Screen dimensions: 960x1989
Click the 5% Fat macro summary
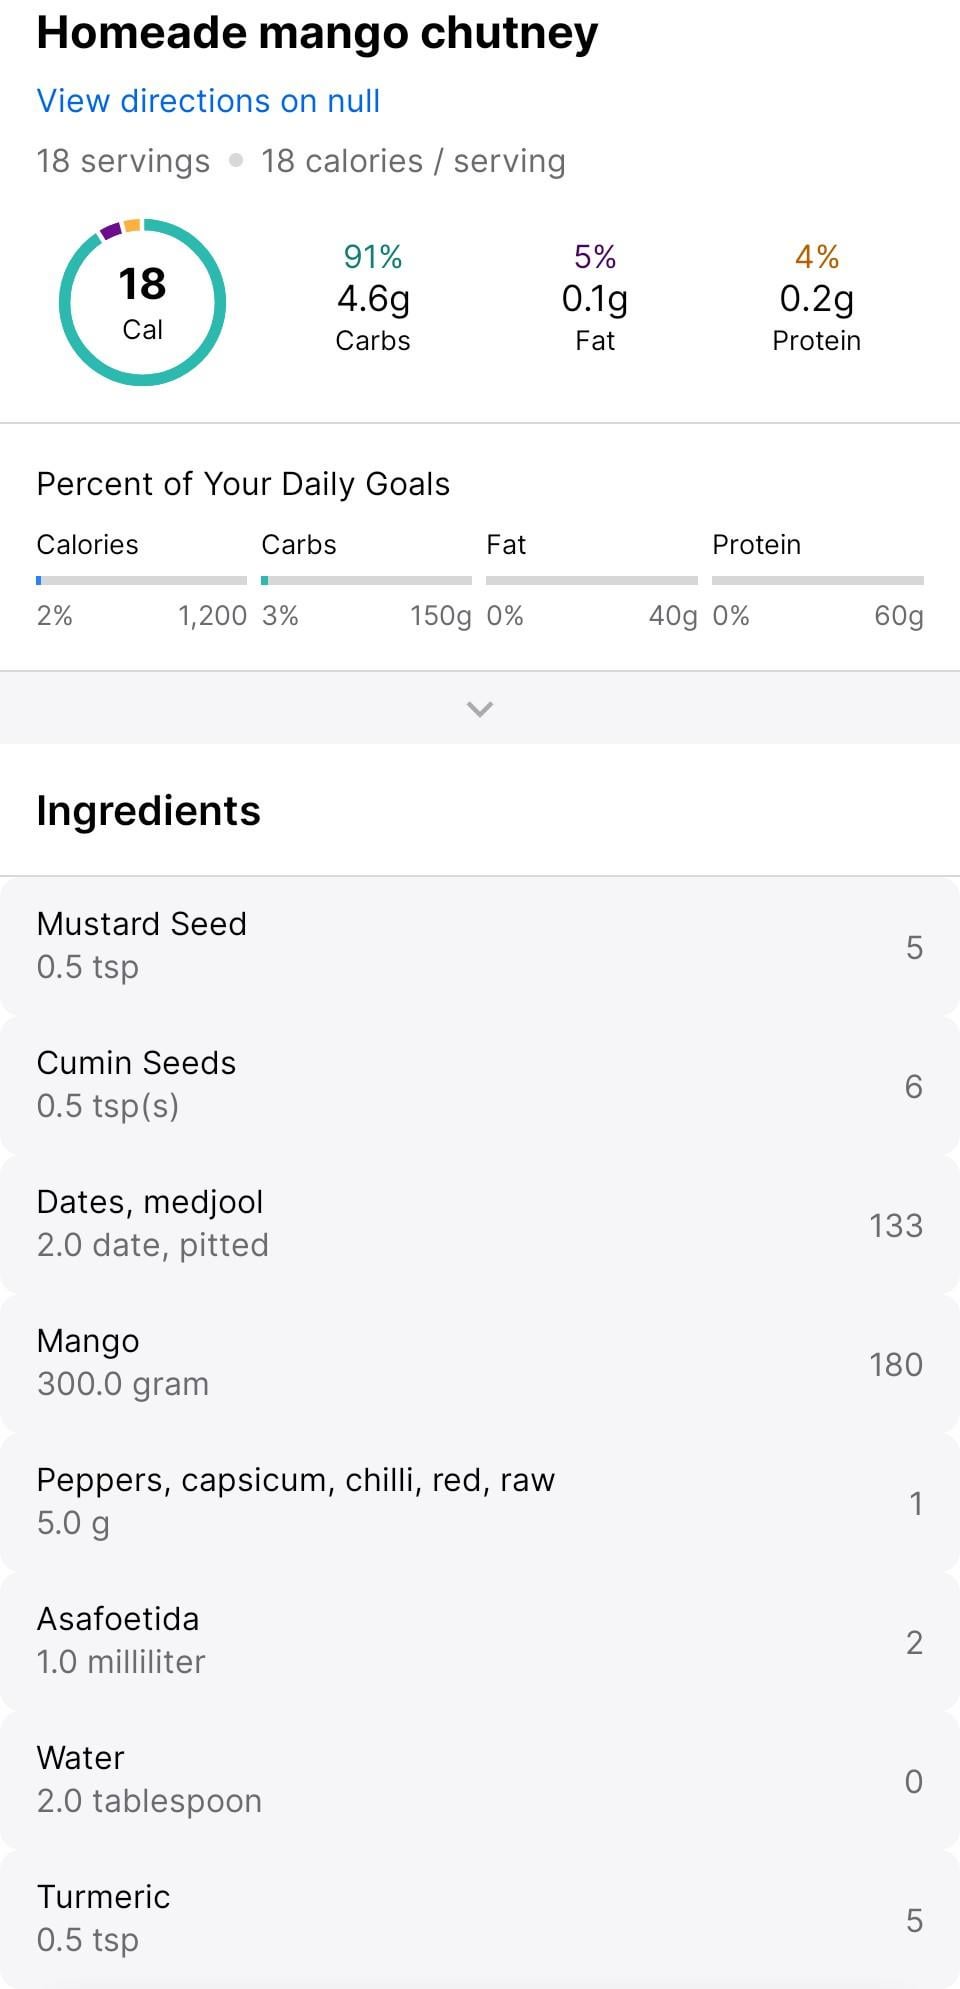(x=595, y=298)
